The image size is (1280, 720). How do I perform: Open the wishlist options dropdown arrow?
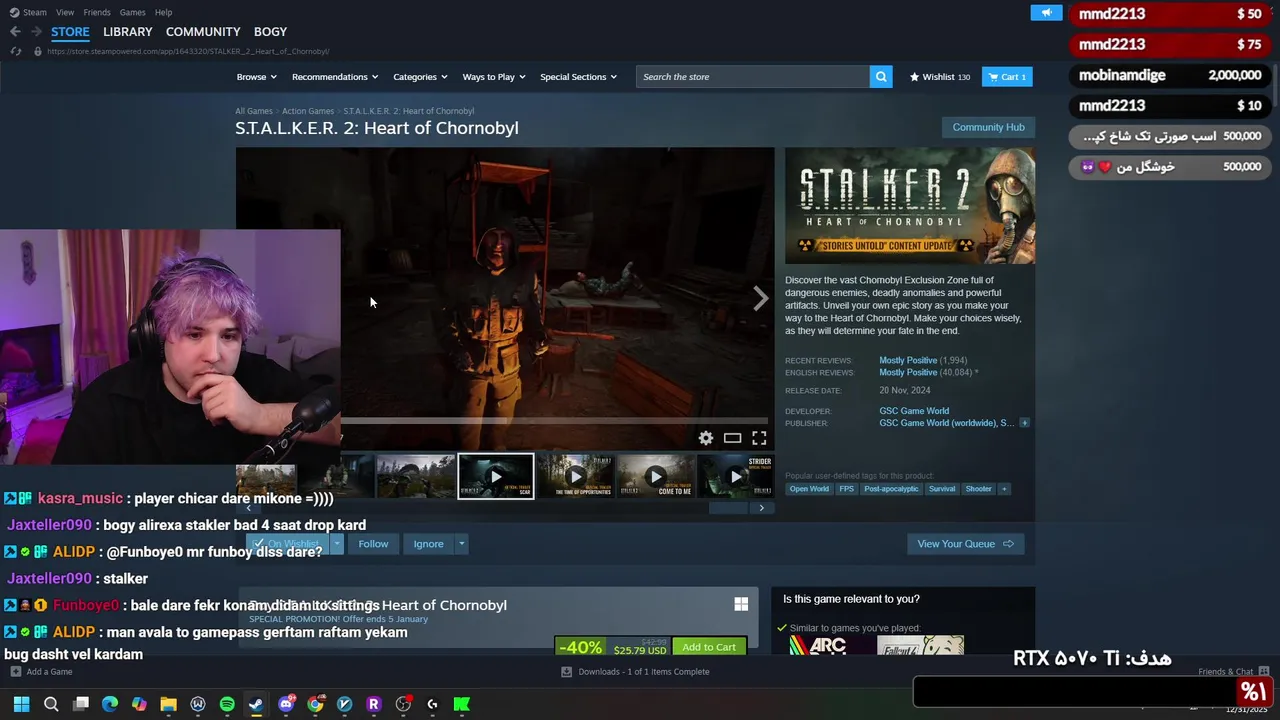(337, 544)
